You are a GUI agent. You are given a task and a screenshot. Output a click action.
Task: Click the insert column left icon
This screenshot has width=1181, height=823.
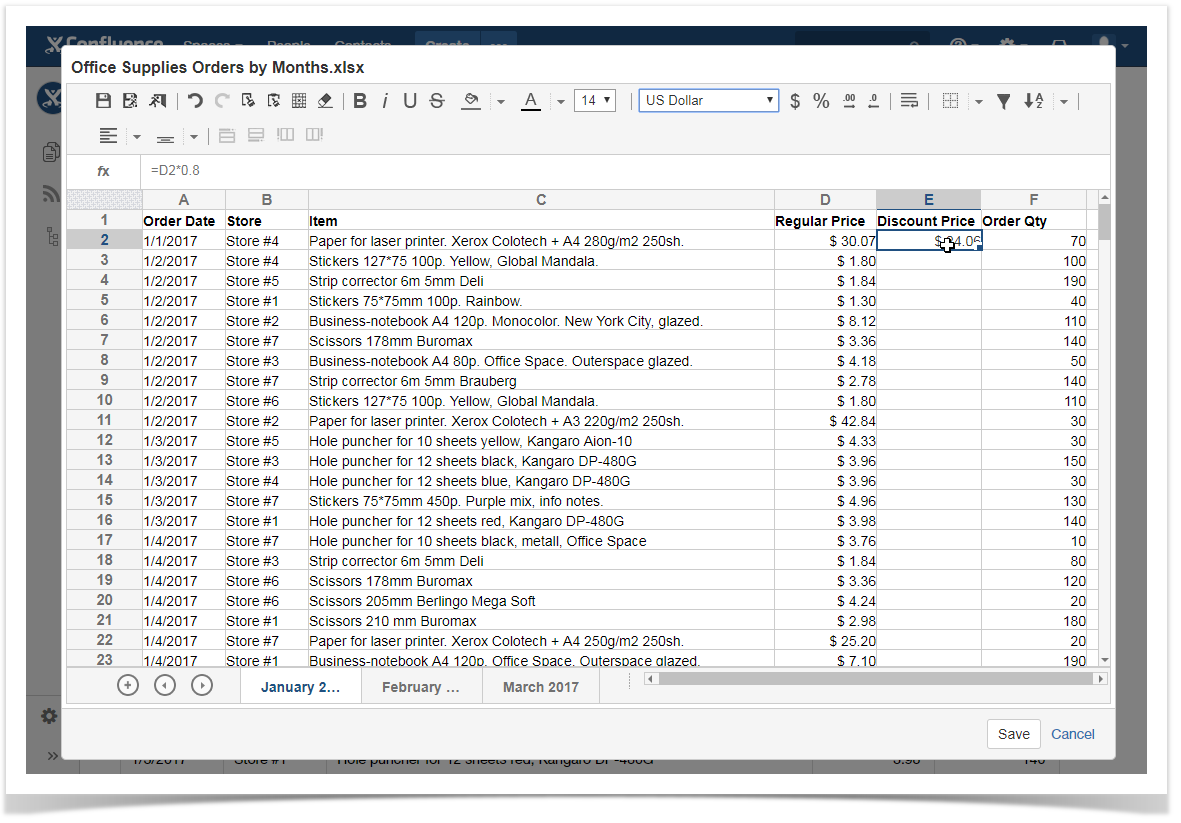pyautogui.click(x=285, y=135)
